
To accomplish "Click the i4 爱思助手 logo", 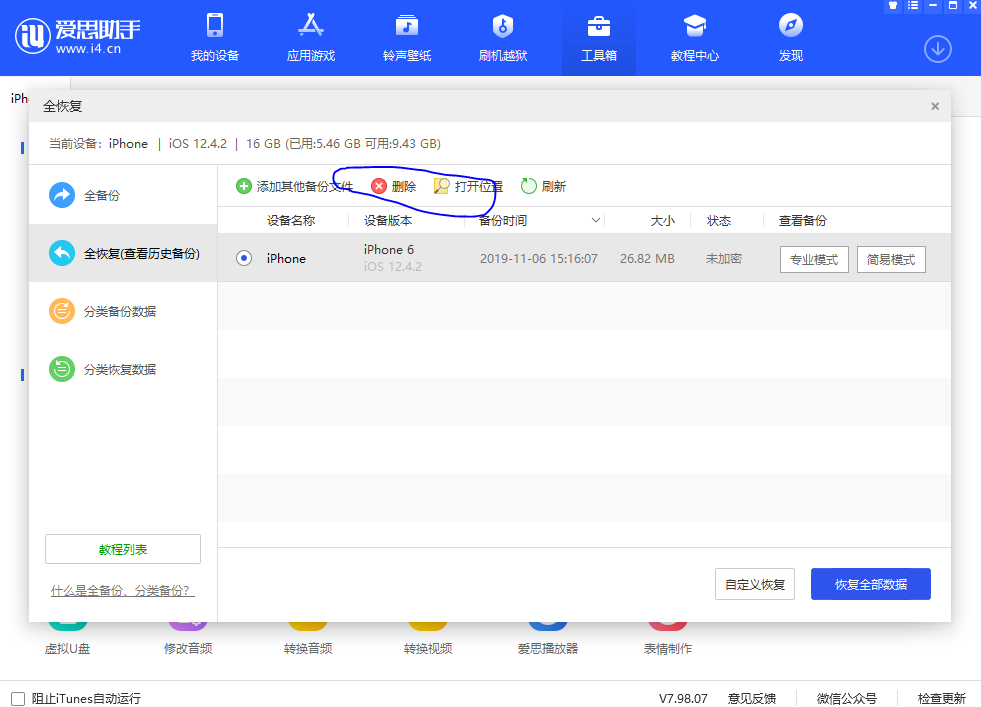I will click(77, 36).
